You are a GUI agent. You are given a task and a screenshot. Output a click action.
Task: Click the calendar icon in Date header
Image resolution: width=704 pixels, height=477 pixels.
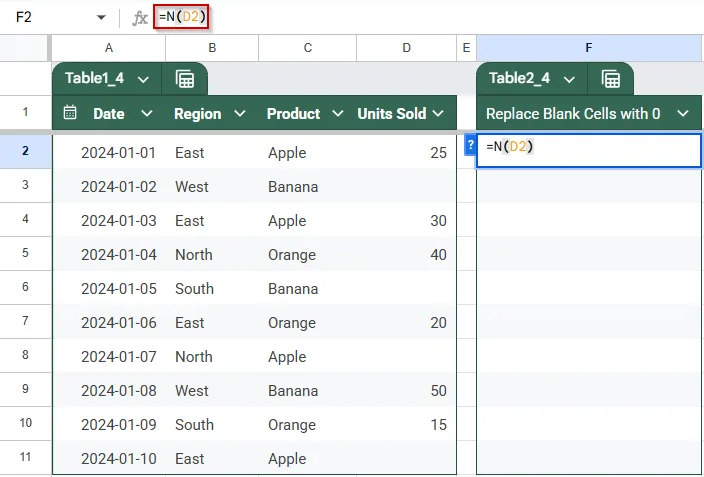(x=70, y=113)
